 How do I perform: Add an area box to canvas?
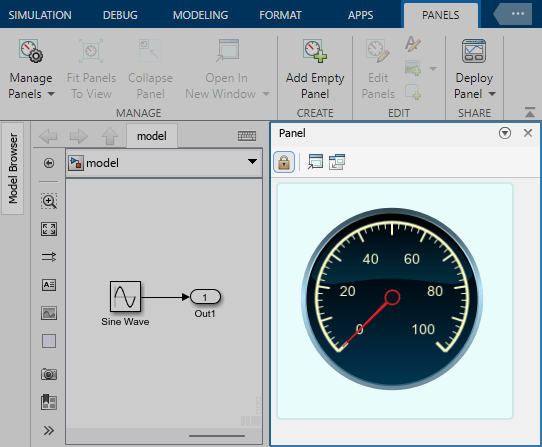(49, 341)
